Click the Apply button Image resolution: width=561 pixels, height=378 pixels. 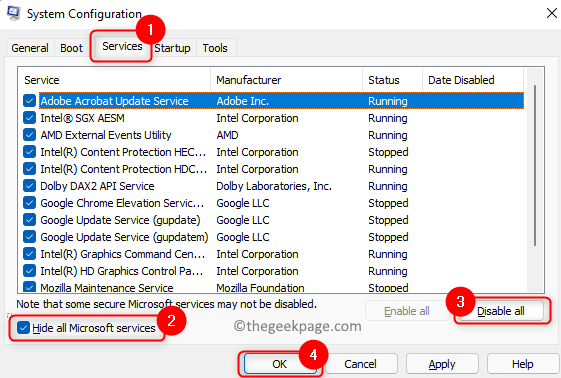[442, 364]
